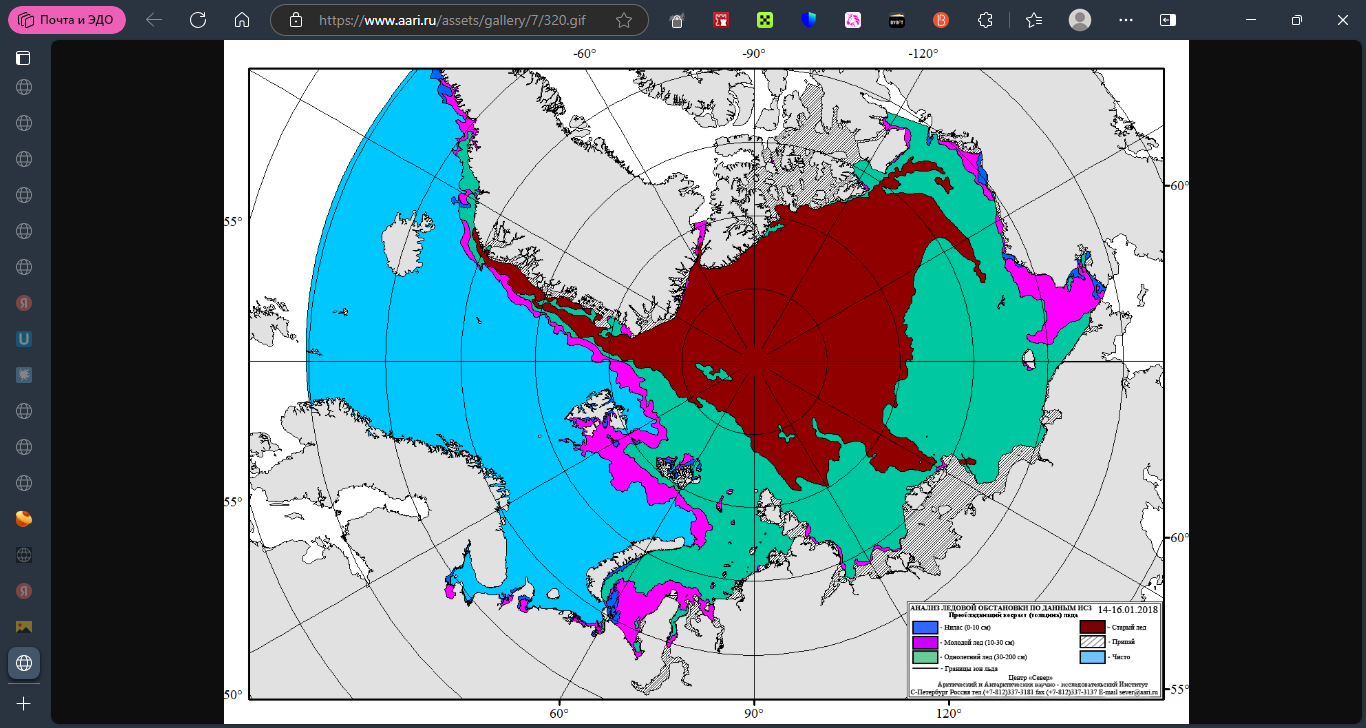Open the Extensions puzzle-piece menu
The height and width of the screenshot is (728, 1366).
click(985, 20)
